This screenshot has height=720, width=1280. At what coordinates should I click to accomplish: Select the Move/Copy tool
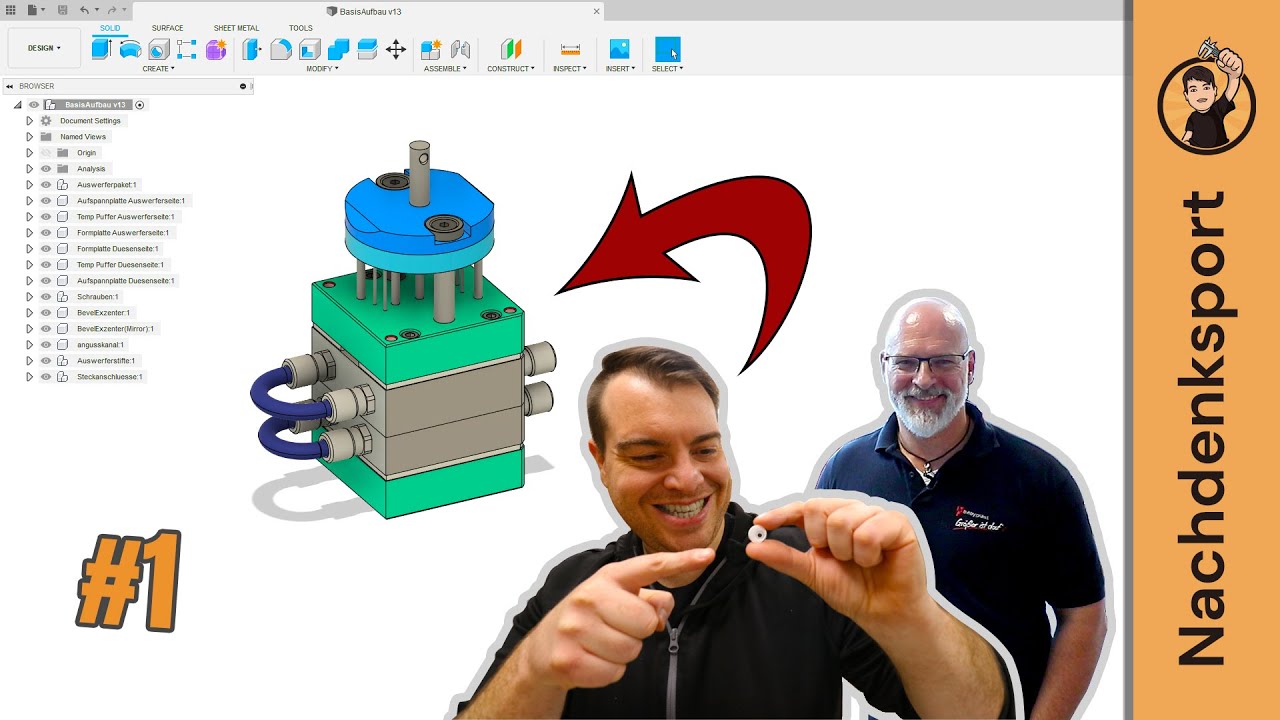(x=396, y=49)
